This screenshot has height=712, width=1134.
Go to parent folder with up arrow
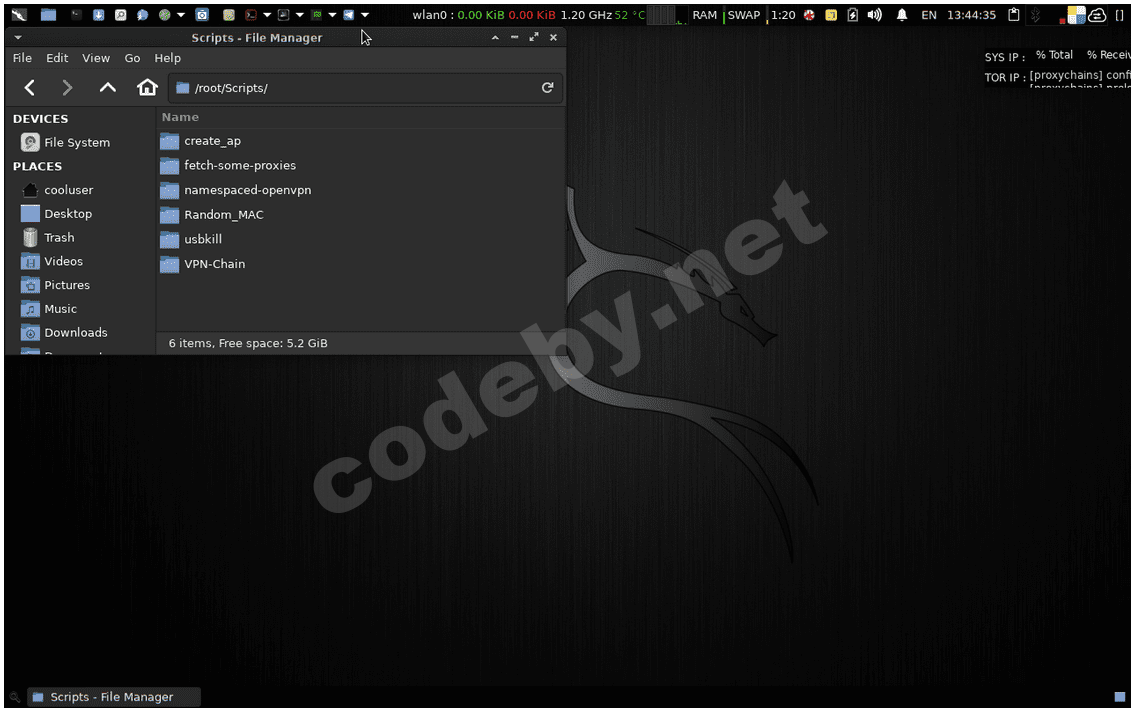(x=108, y=88)
